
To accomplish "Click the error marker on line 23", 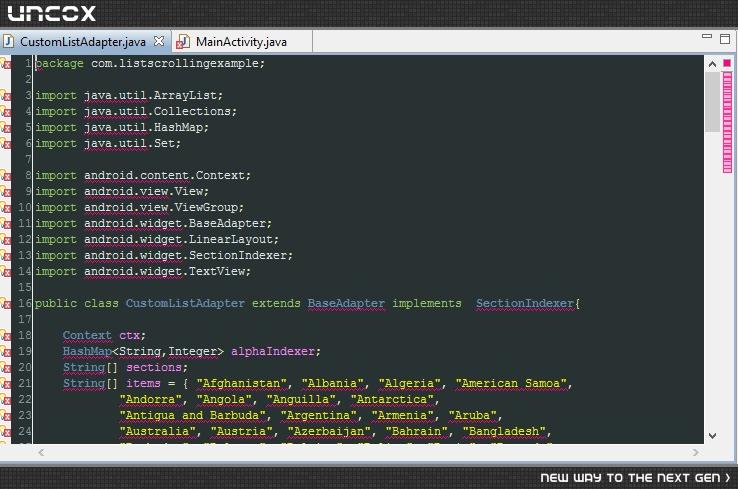I will click(x=5, y=416).
